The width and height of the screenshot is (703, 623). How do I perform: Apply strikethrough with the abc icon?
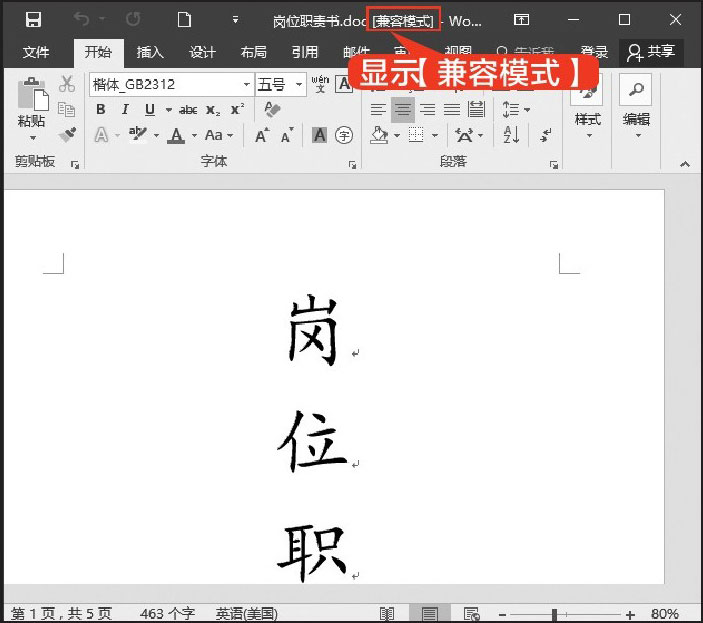tap(188, 110)
